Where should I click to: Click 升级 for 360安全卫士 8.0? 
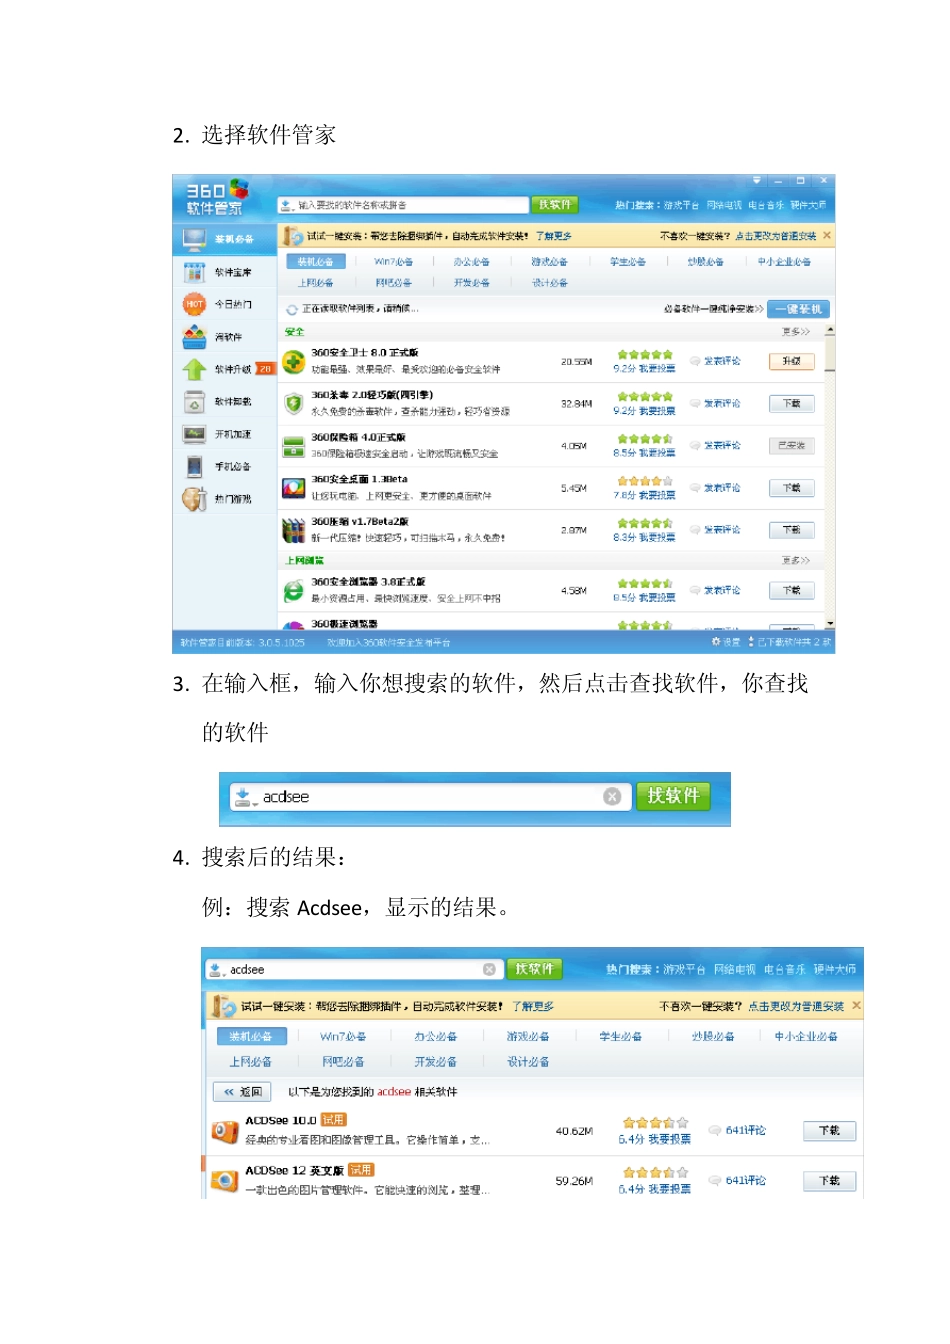coord(792,361)
